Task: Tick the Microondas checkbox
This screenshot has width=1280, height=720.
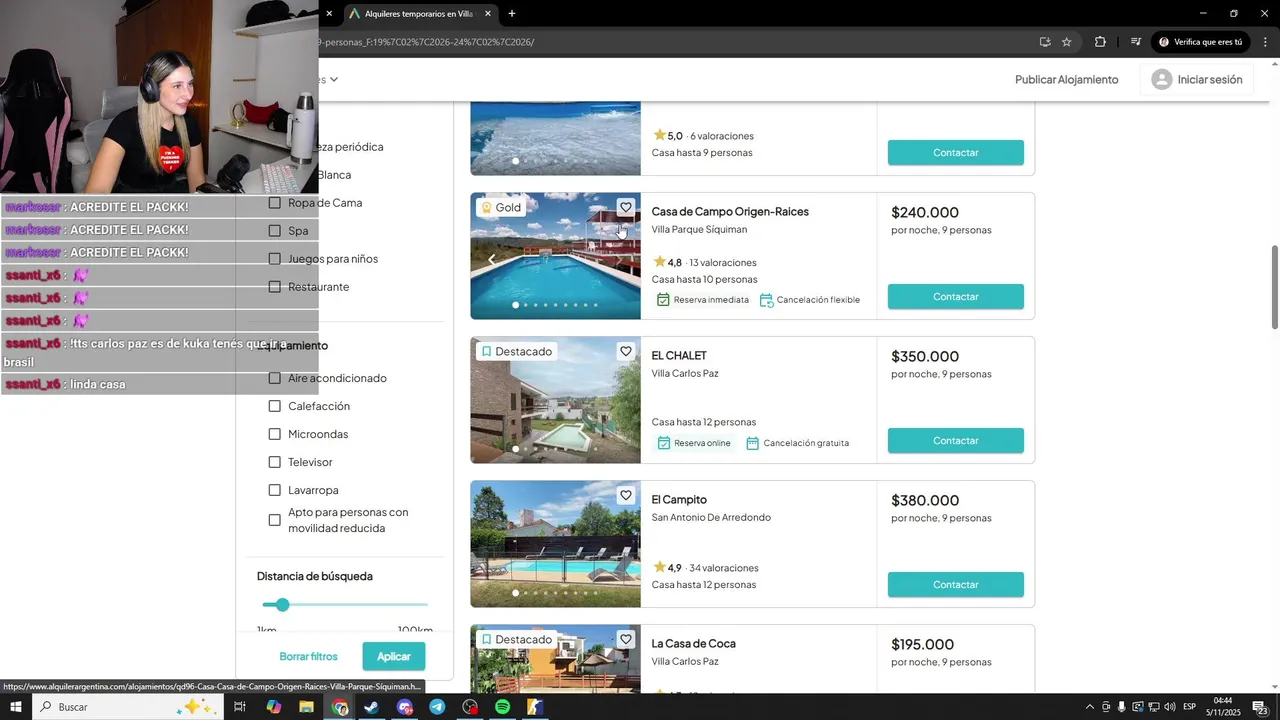Action: coord(275,434)
